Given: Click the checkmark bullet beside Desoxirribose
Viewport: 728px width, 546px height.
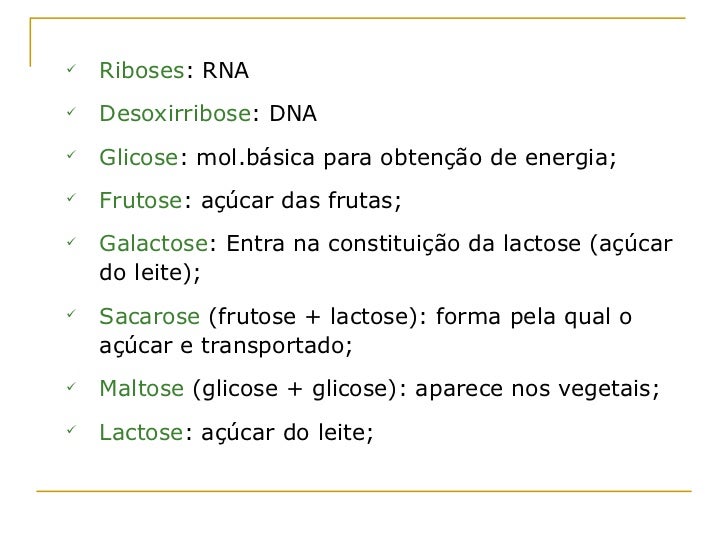Looking at the screenshot, I should (x=71, y=111).
